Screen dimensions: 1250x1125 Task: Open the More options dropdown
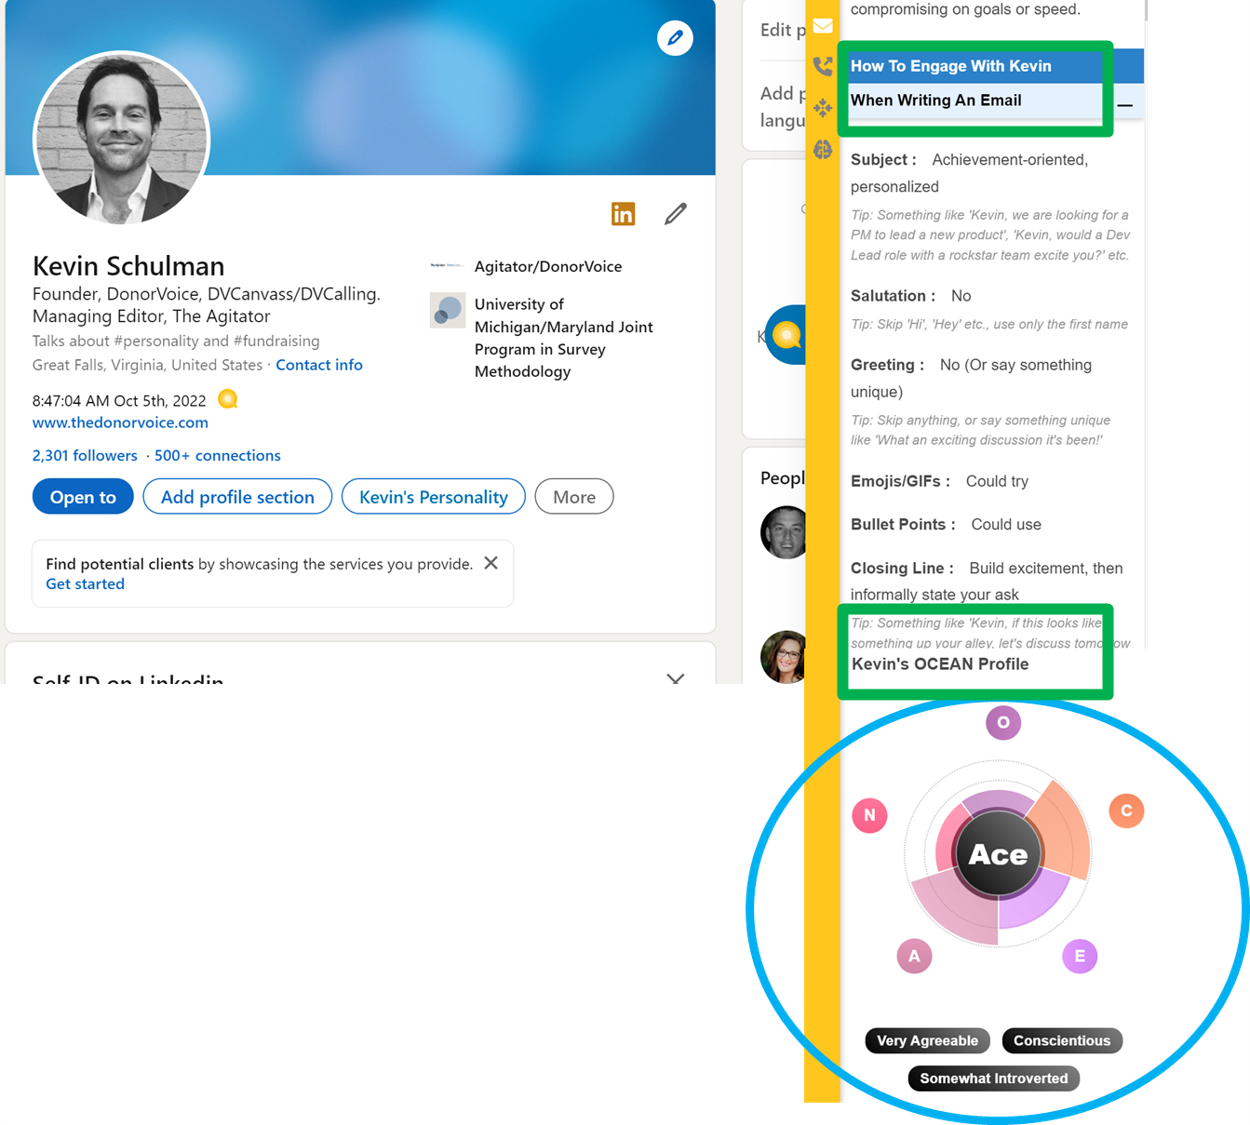click(574, 497)
